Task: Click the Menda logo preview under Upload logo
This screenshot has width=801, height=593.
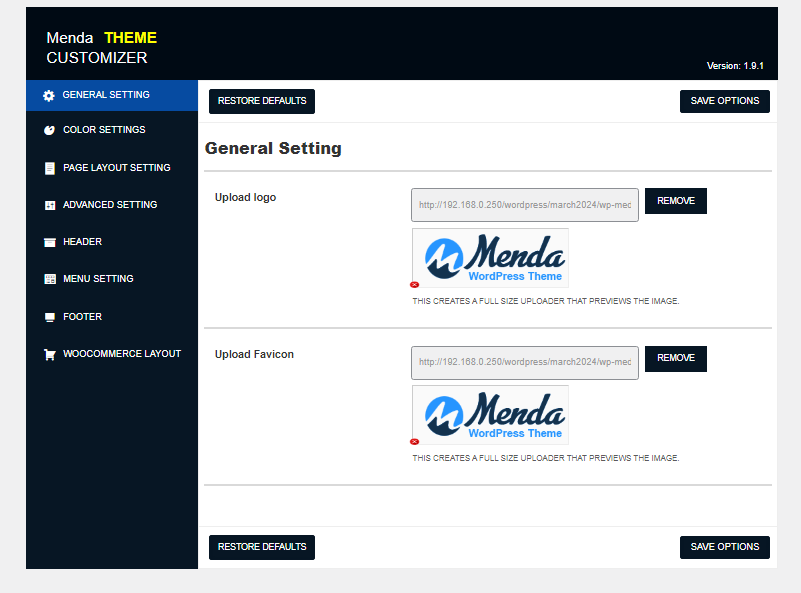Action: coord(491,258)
